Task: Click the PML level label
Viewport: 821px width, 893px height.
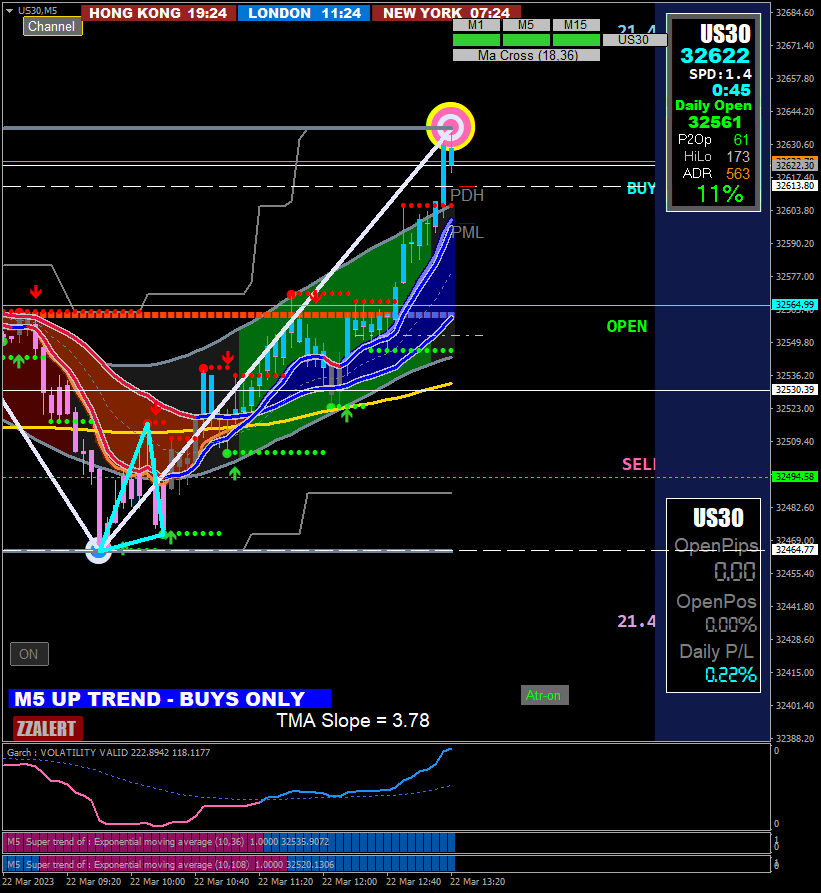Action: pyautogui.click(x=467, y=232)
